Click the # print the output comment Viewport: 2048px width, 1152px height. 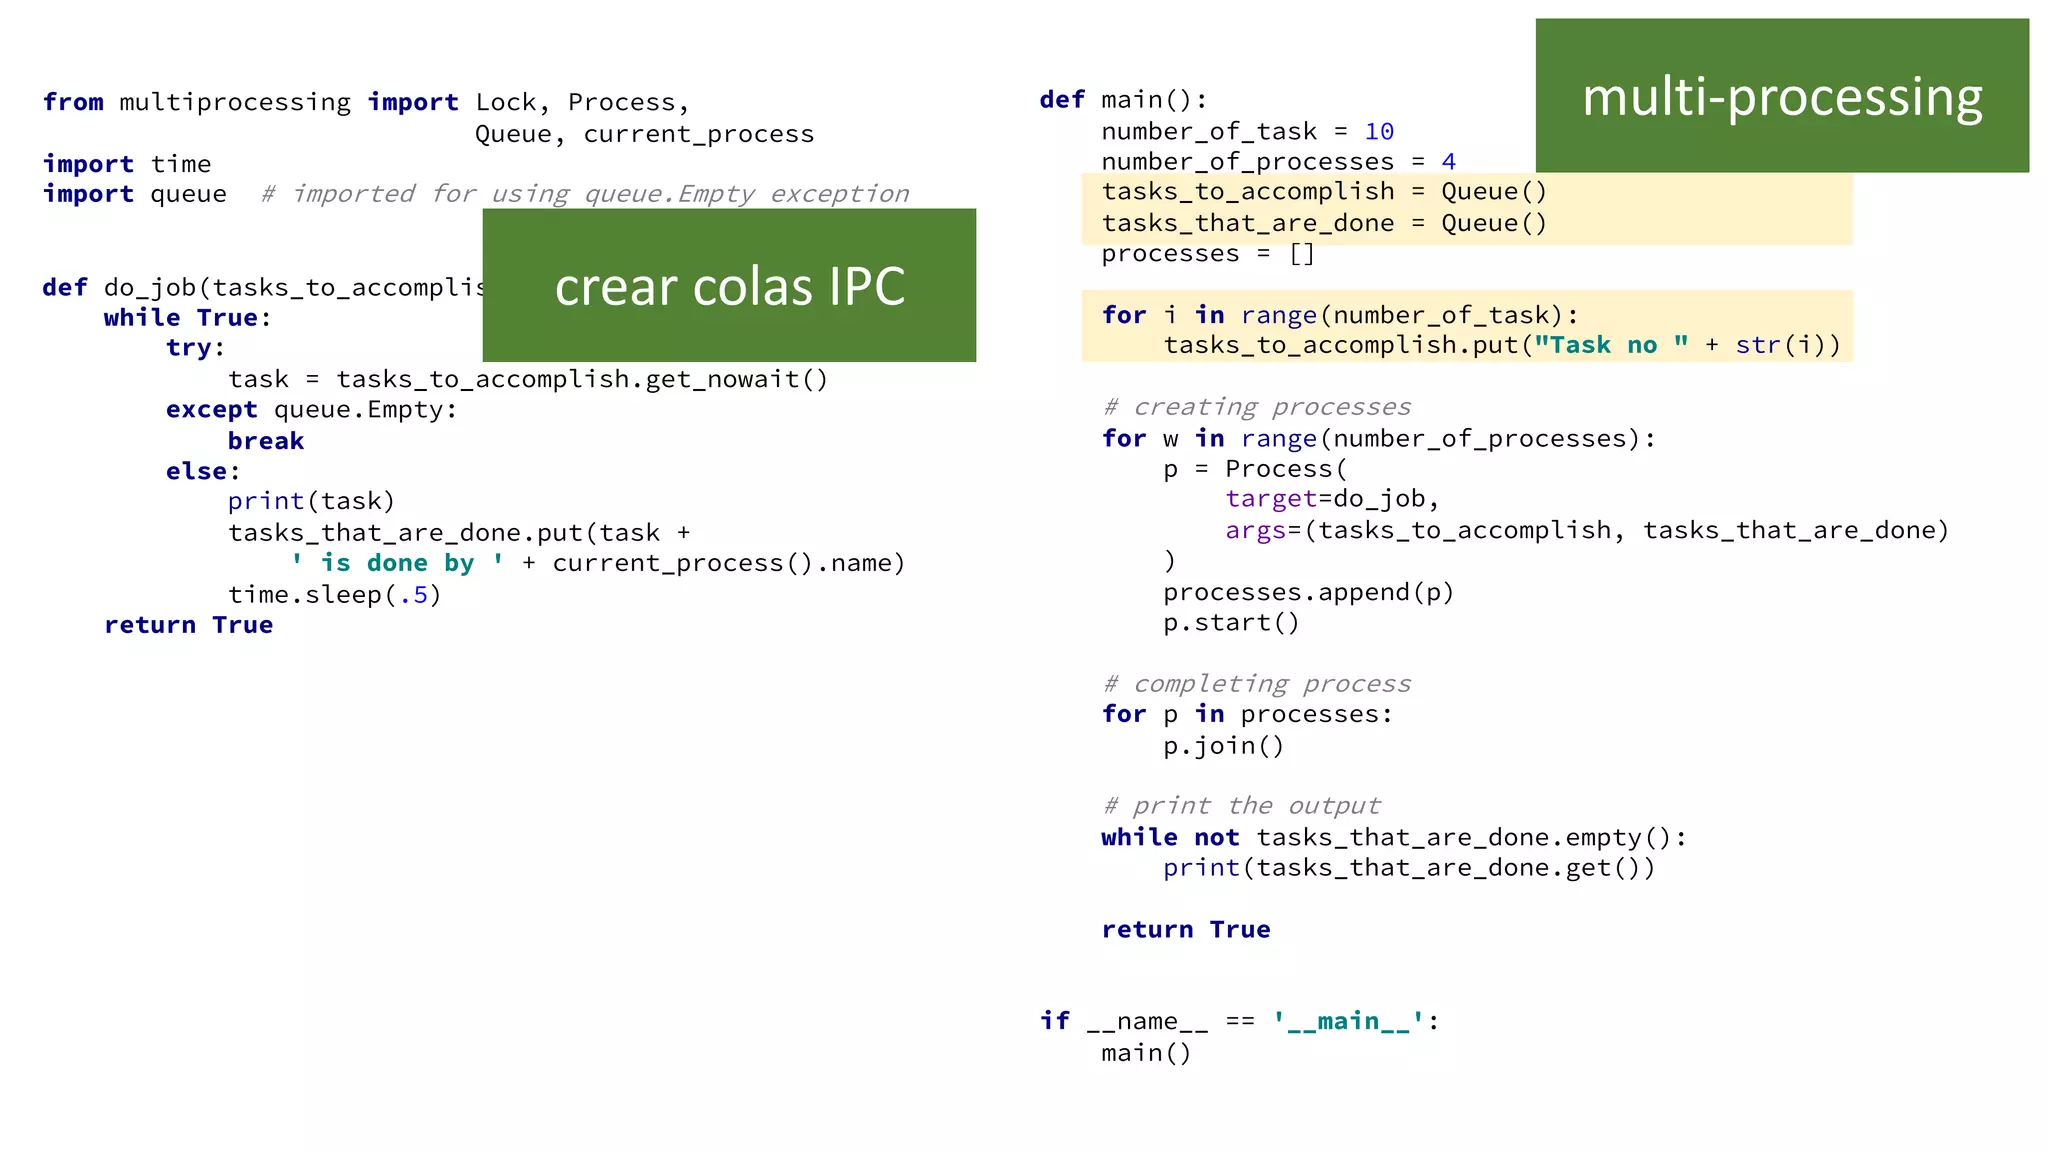(1240, 806)
